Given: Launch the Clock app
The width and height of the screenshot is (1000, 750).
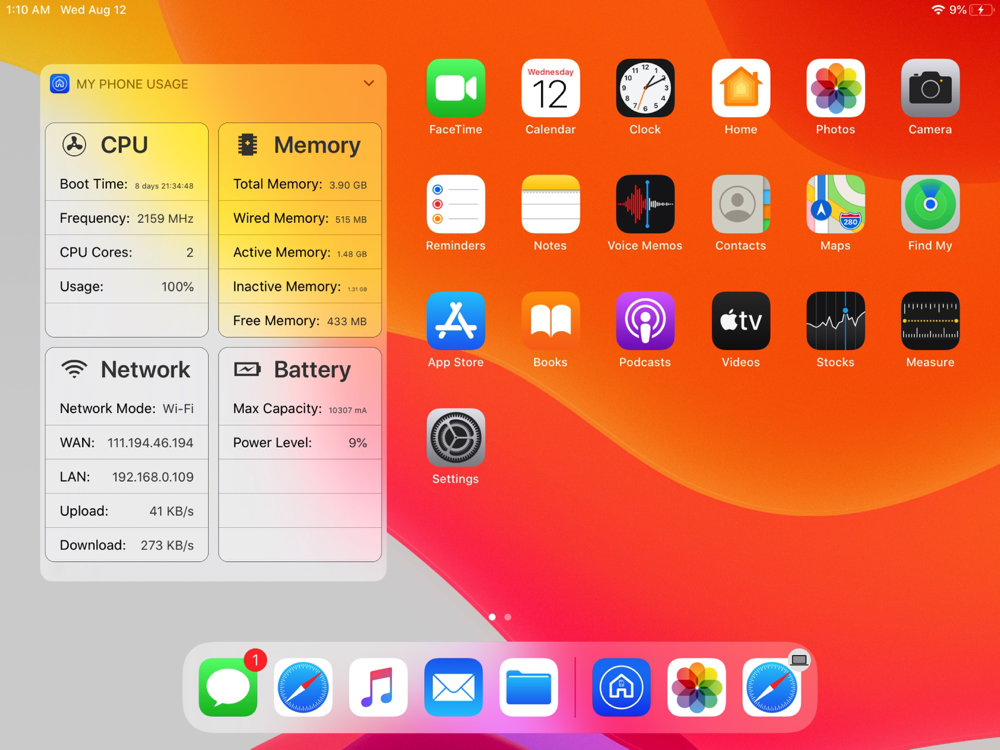Looking at the screenshot, I should [645, 88].
